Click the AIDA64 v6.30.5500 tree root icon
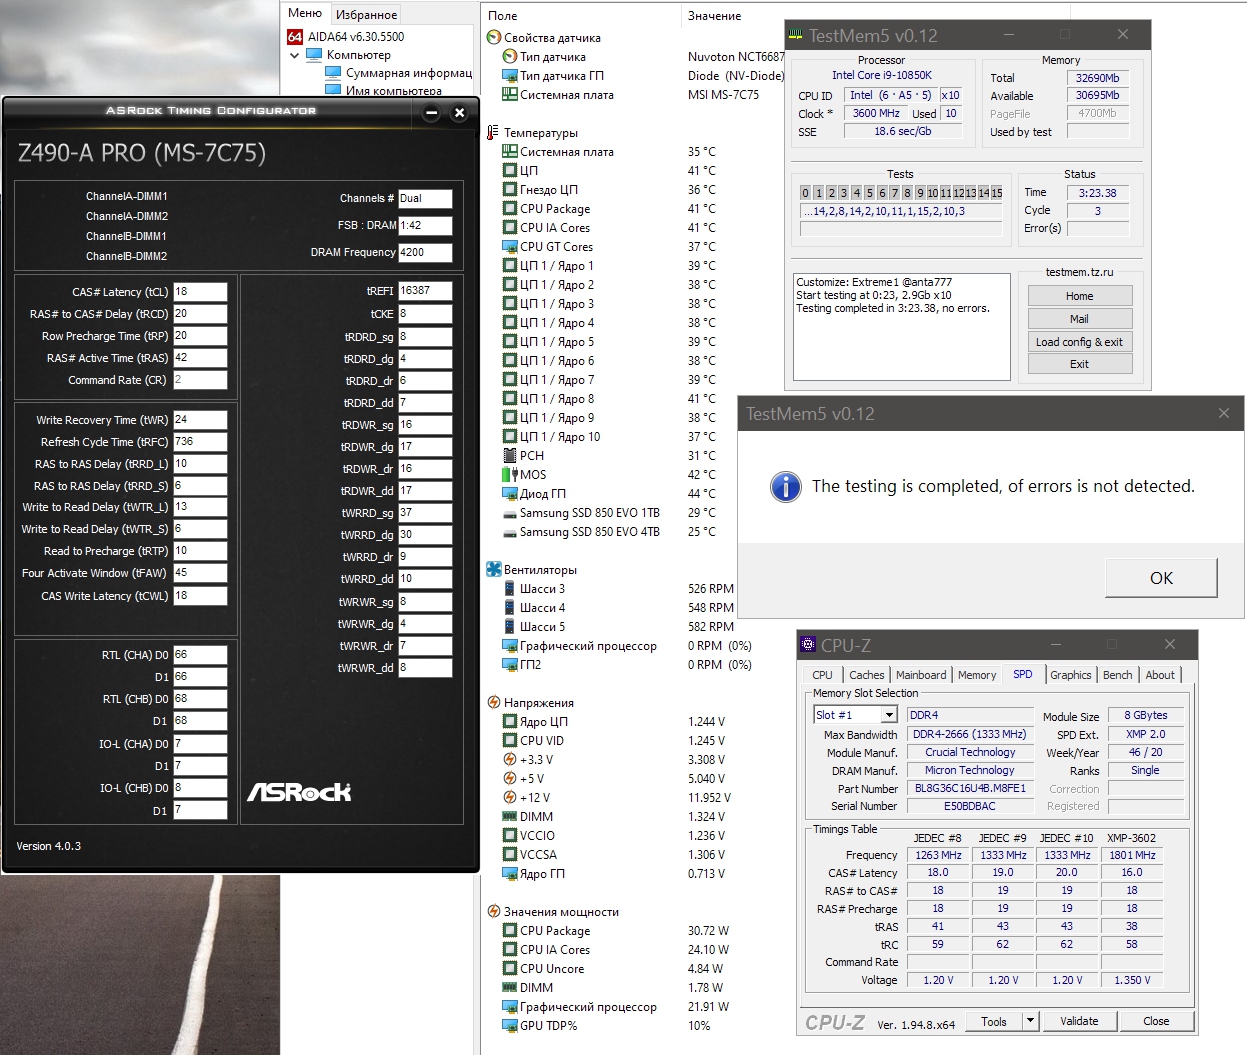The height and width of the screenshot is (1055, 1247). coord(295,37)
